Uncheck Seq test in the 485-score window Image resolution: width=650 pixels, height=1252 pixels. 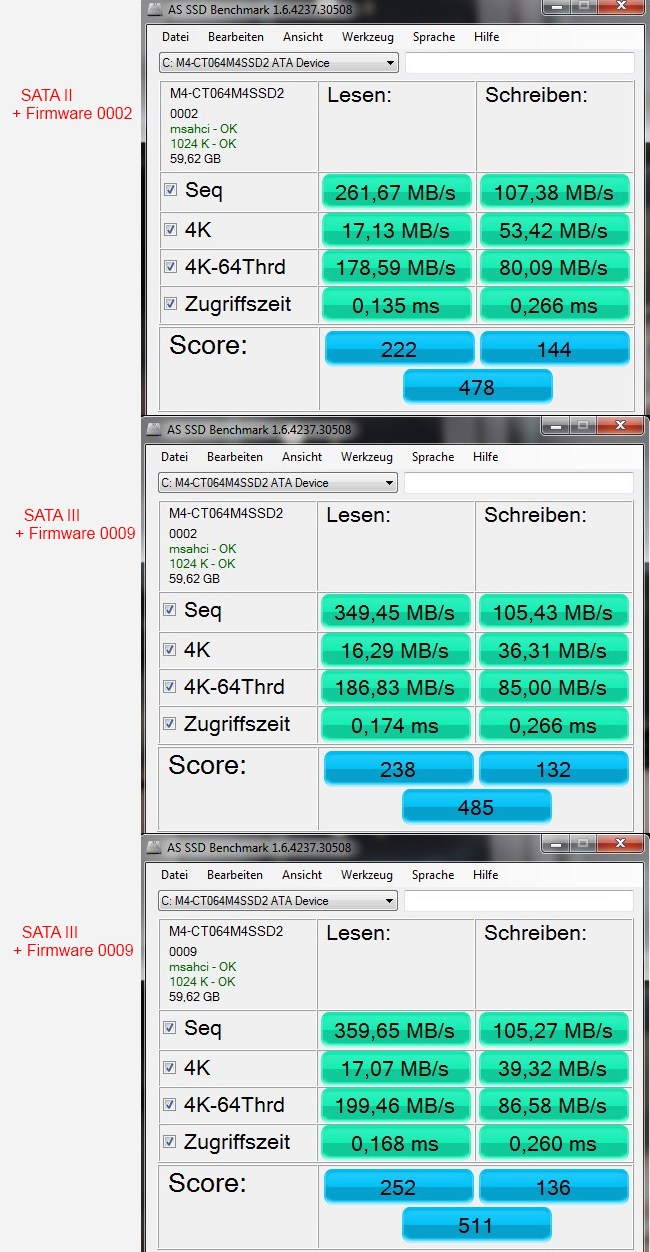click(170, 610)
